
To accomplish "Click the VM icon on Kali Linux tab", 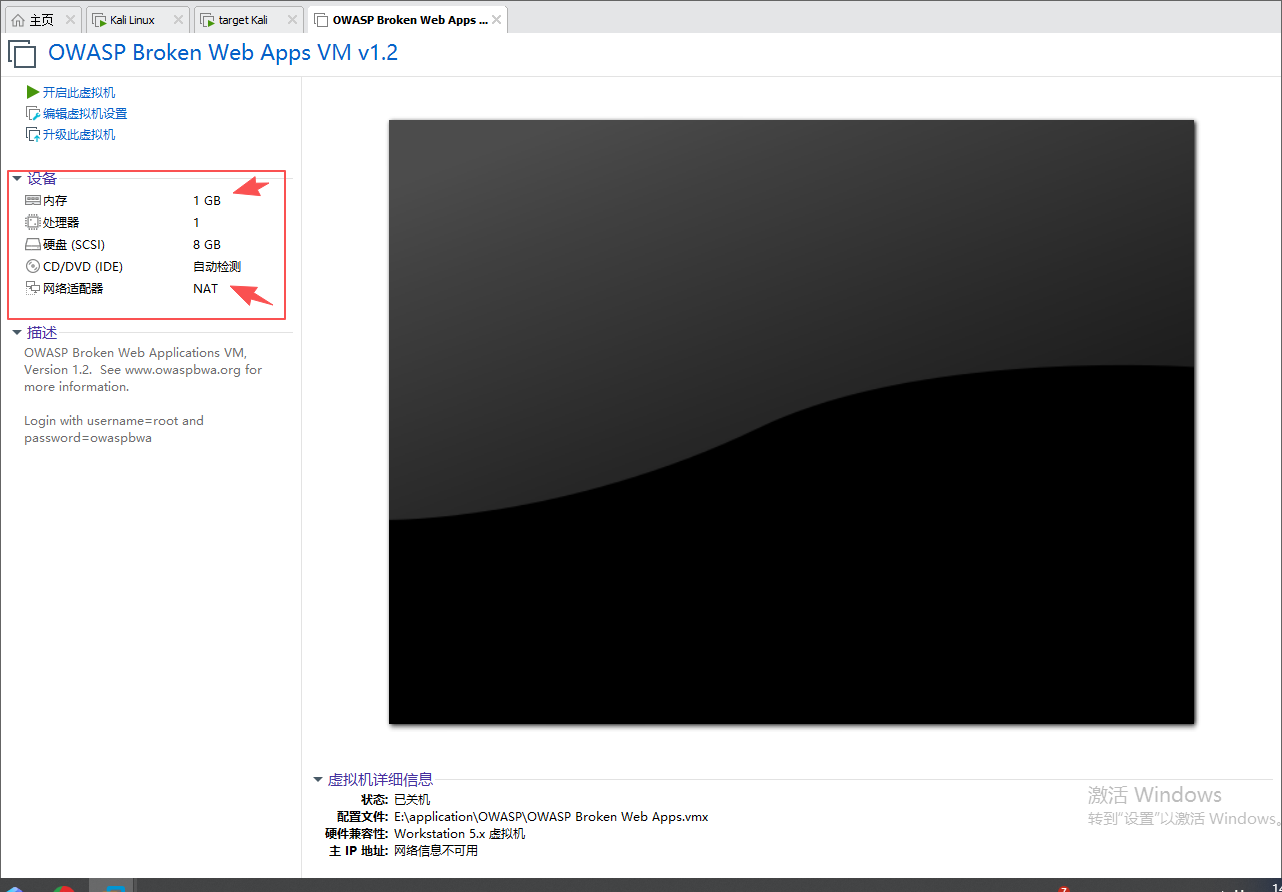I will (100, 20).
